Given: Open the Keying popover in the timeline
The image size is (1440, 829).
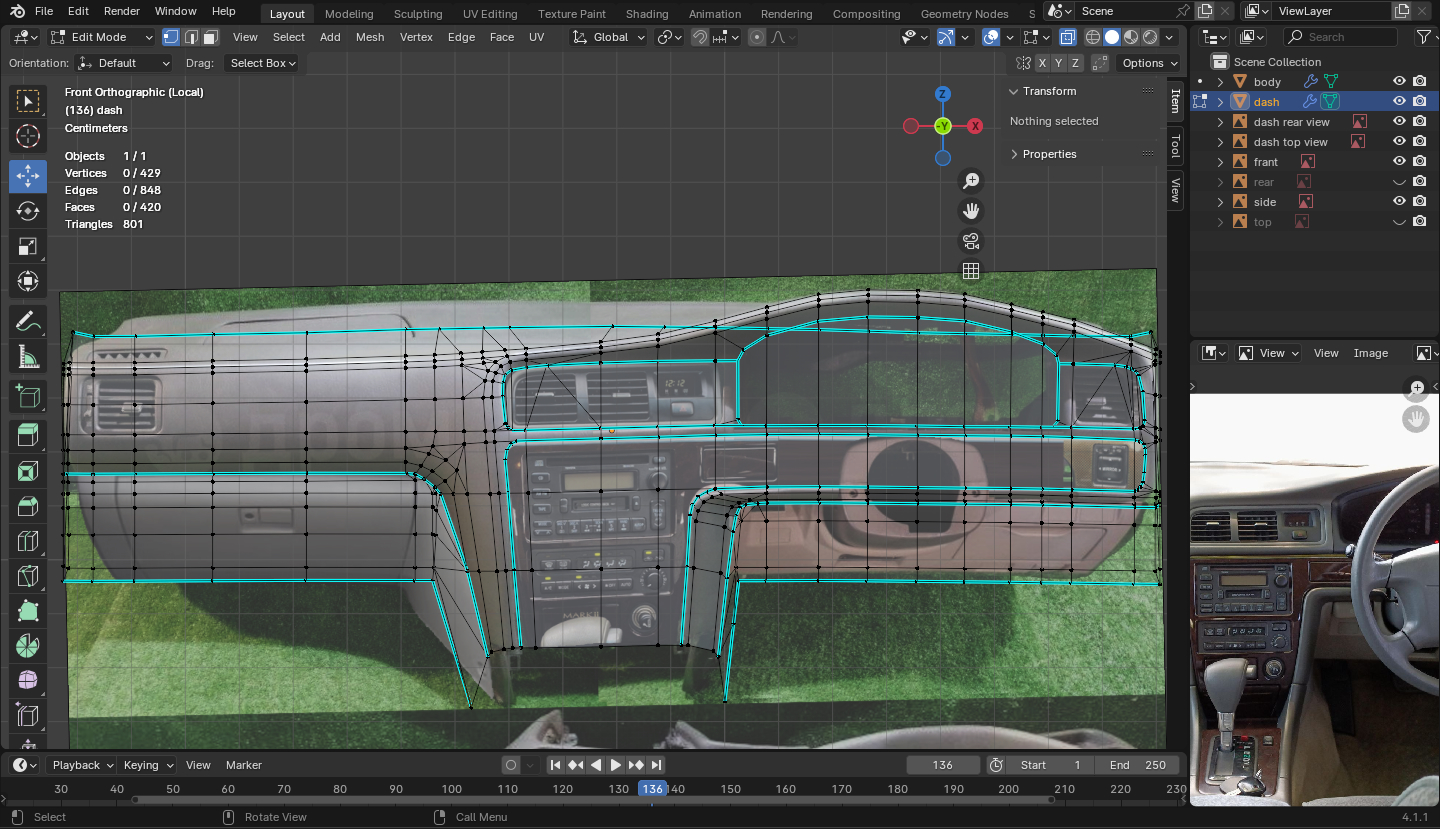Looking at the screenshot, I should [148, 765].
